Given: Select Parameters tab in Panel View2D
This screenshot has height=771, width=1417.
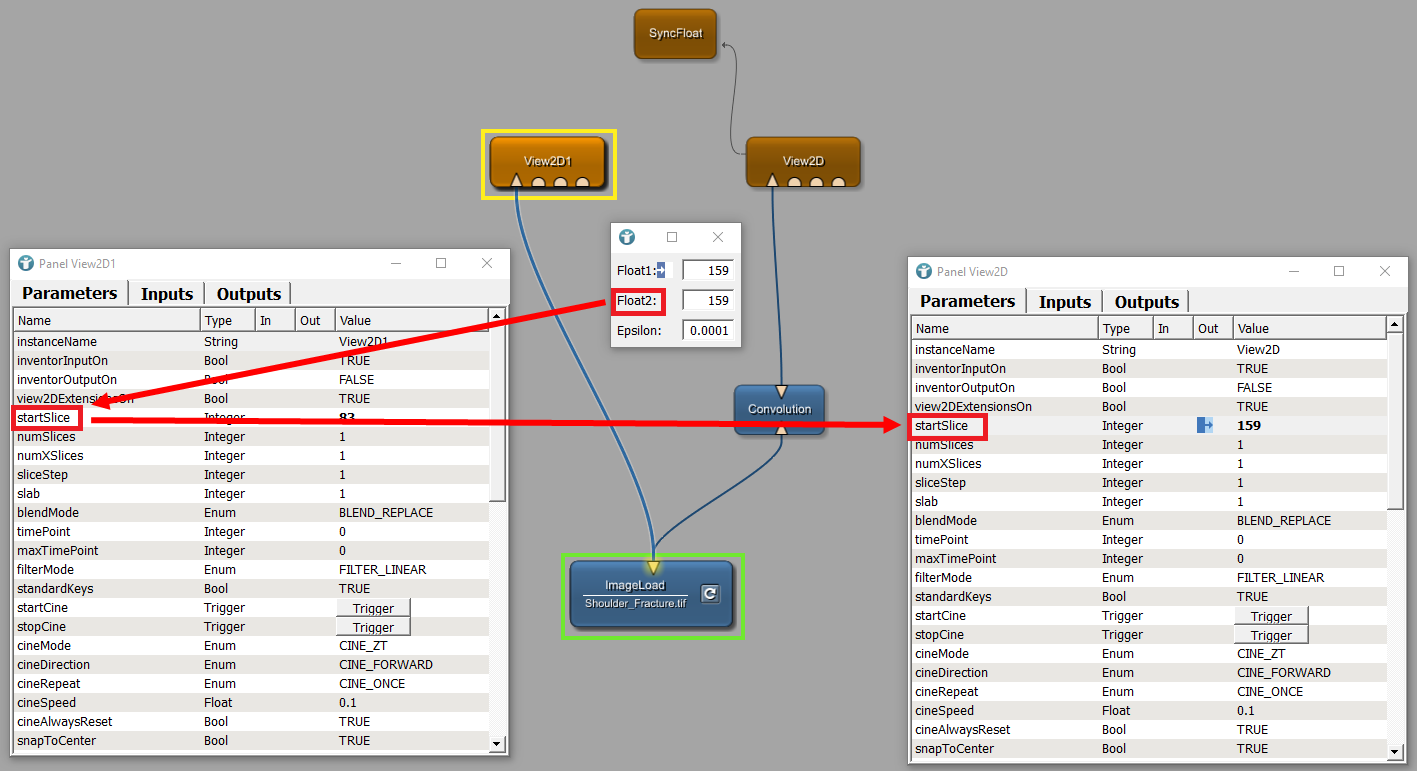Looking at the screenshot, I should [966, 302].
